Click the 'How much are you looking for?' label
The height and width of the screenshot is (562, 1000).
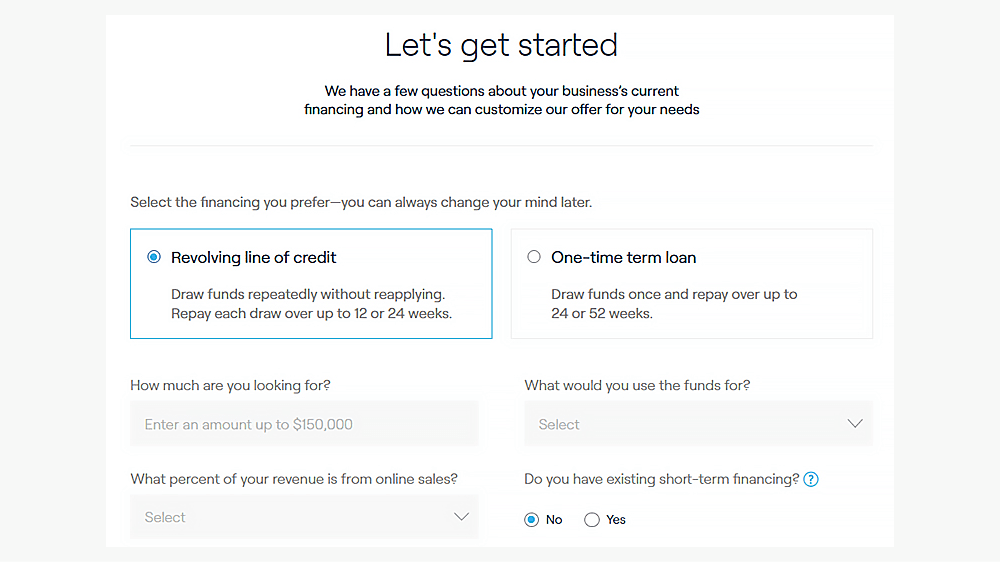click(230, 385)
